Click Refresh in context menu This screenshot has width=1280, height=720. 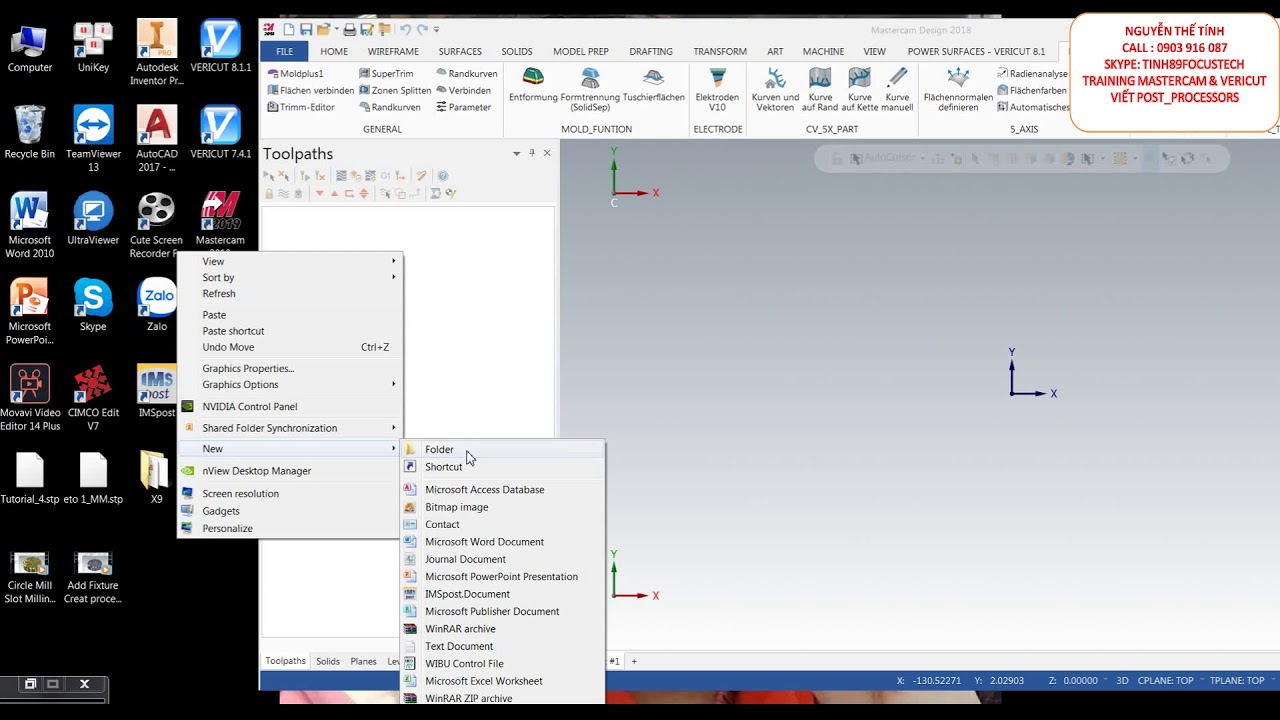click(x=290, y=294)
